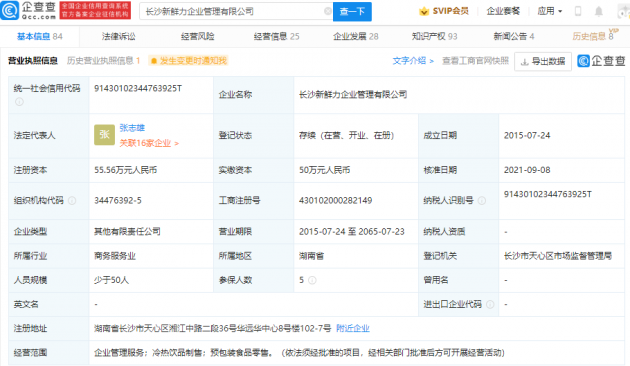The image size is (630, 366).
Task: Click the info icon beside 组织机构代码
Action: (x=72, y=200)
